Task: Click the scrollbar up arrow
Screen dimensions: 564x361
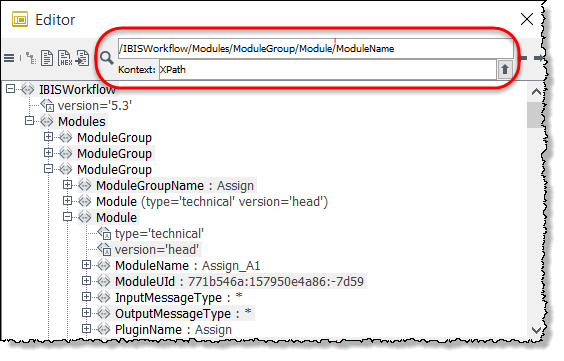Action: pyautogui.click(x=536, y=92)
